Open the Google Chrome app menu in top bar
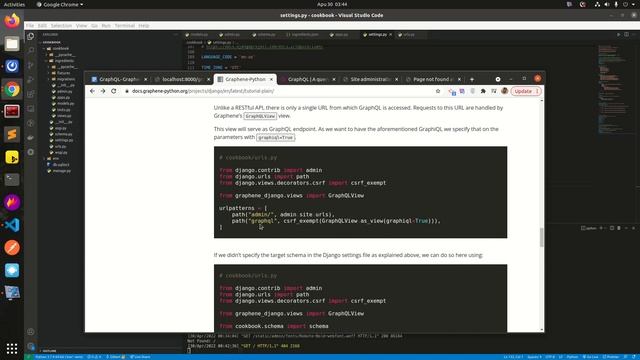640x360 pixels. click(x=60, y=4)
